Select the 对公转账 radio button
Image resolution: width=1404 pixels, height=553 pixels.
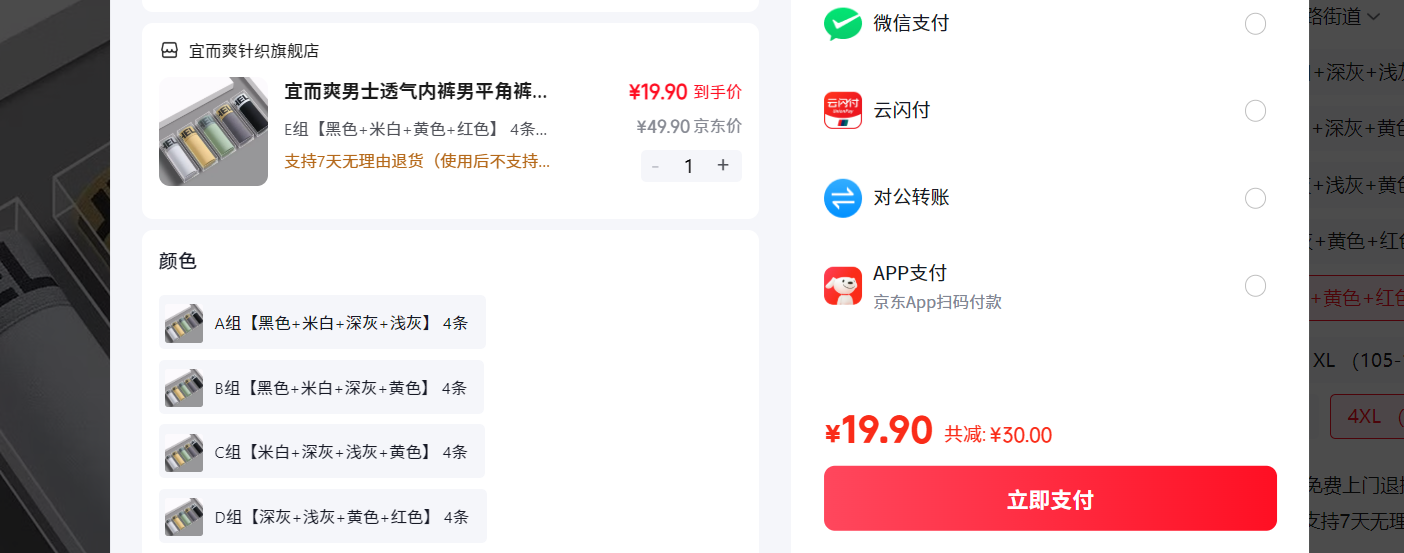click(1255, 199)
